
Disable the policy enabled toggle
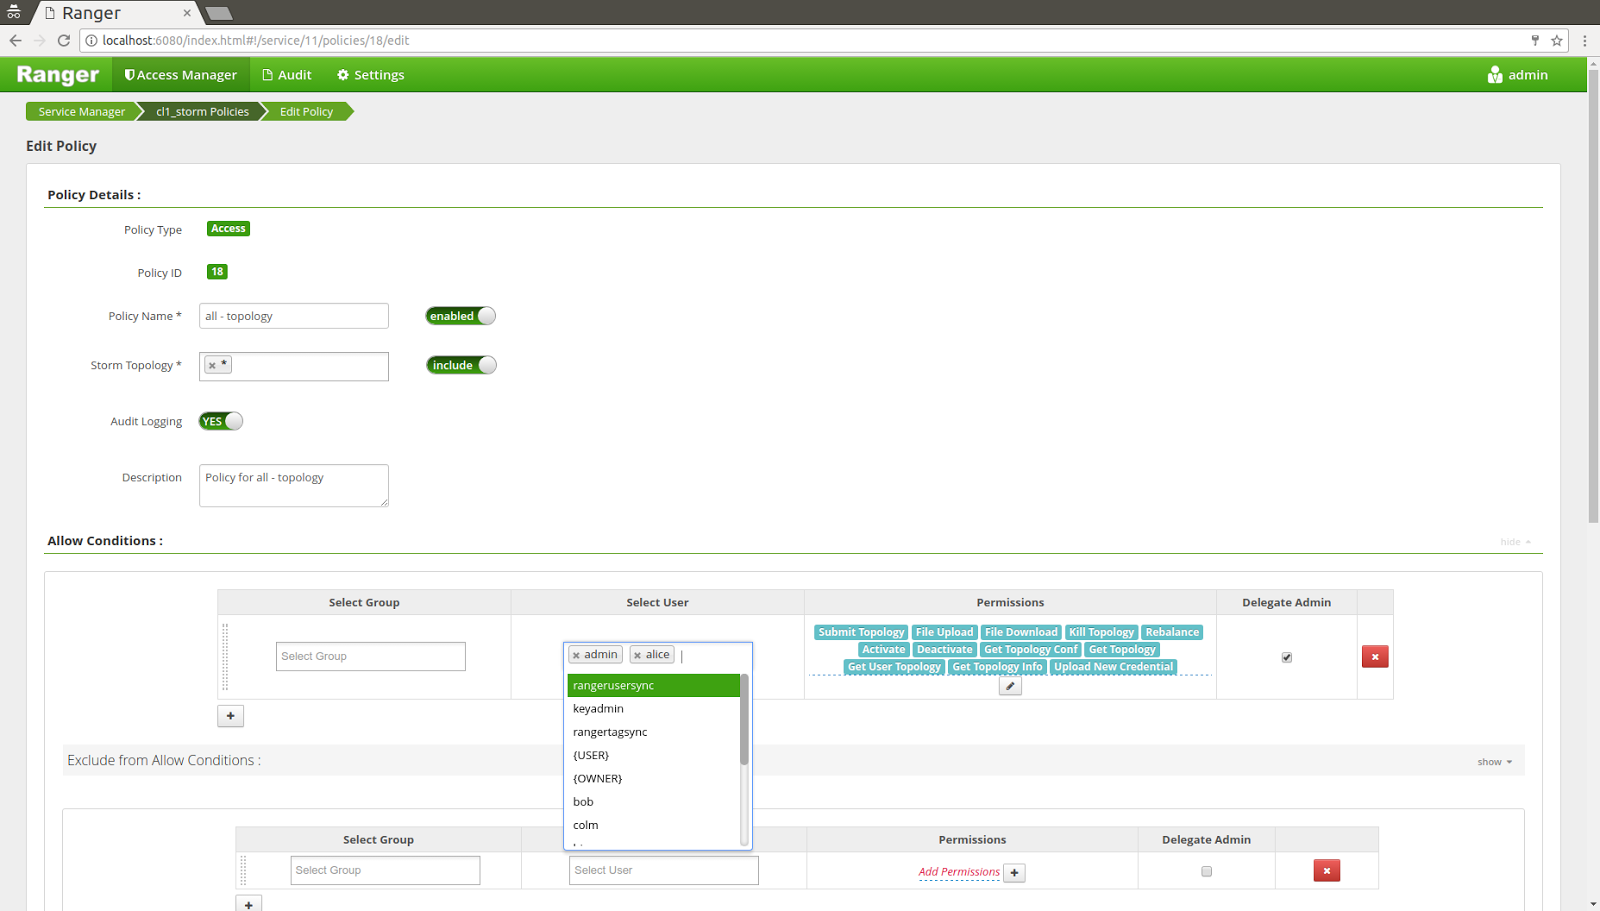point(459,315)
